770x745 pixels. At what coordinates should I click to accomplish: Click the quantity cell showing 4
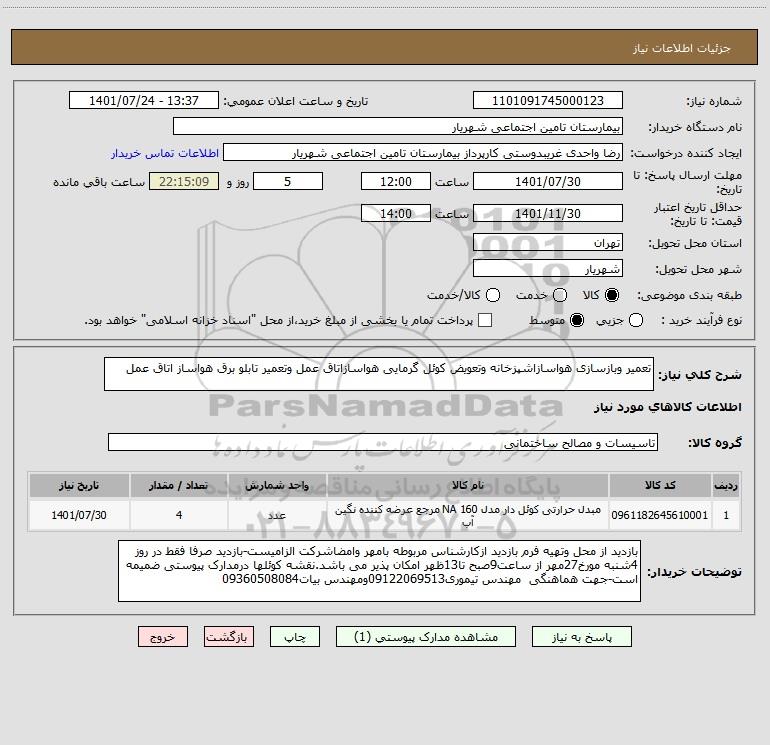coord(178,515)
